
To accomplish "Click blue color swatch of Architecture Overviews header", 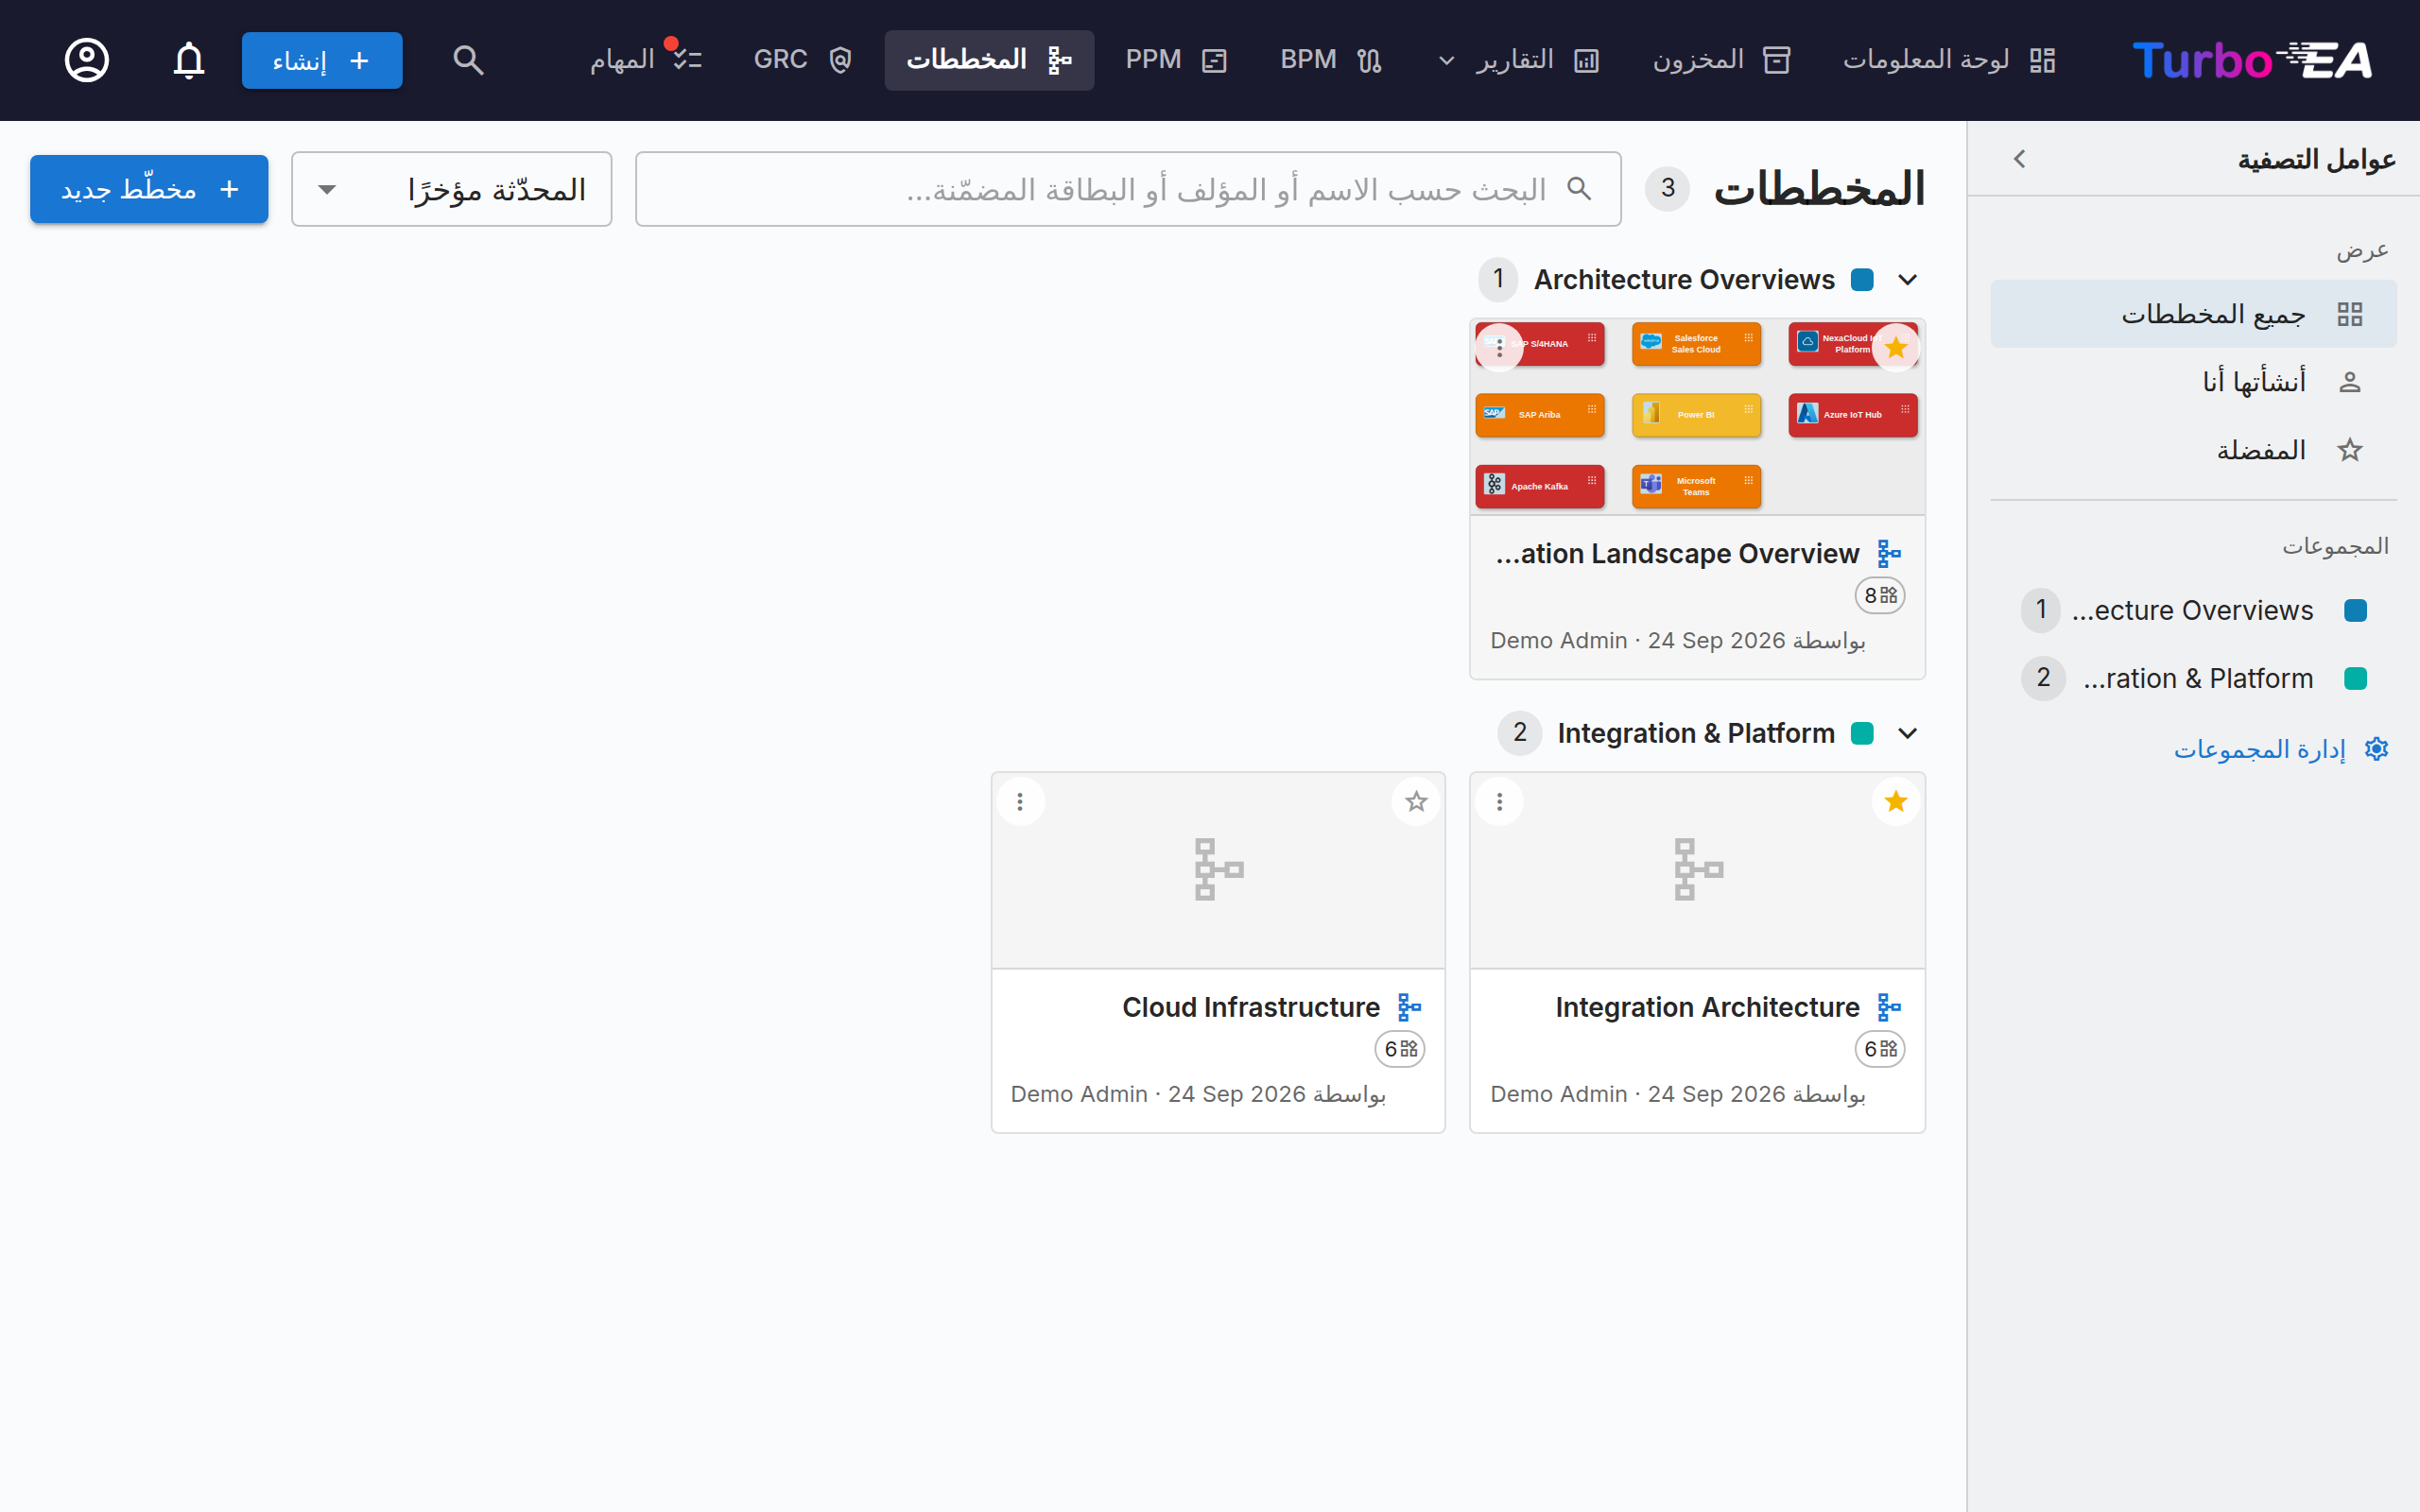I will click(x=1862, y=280).
